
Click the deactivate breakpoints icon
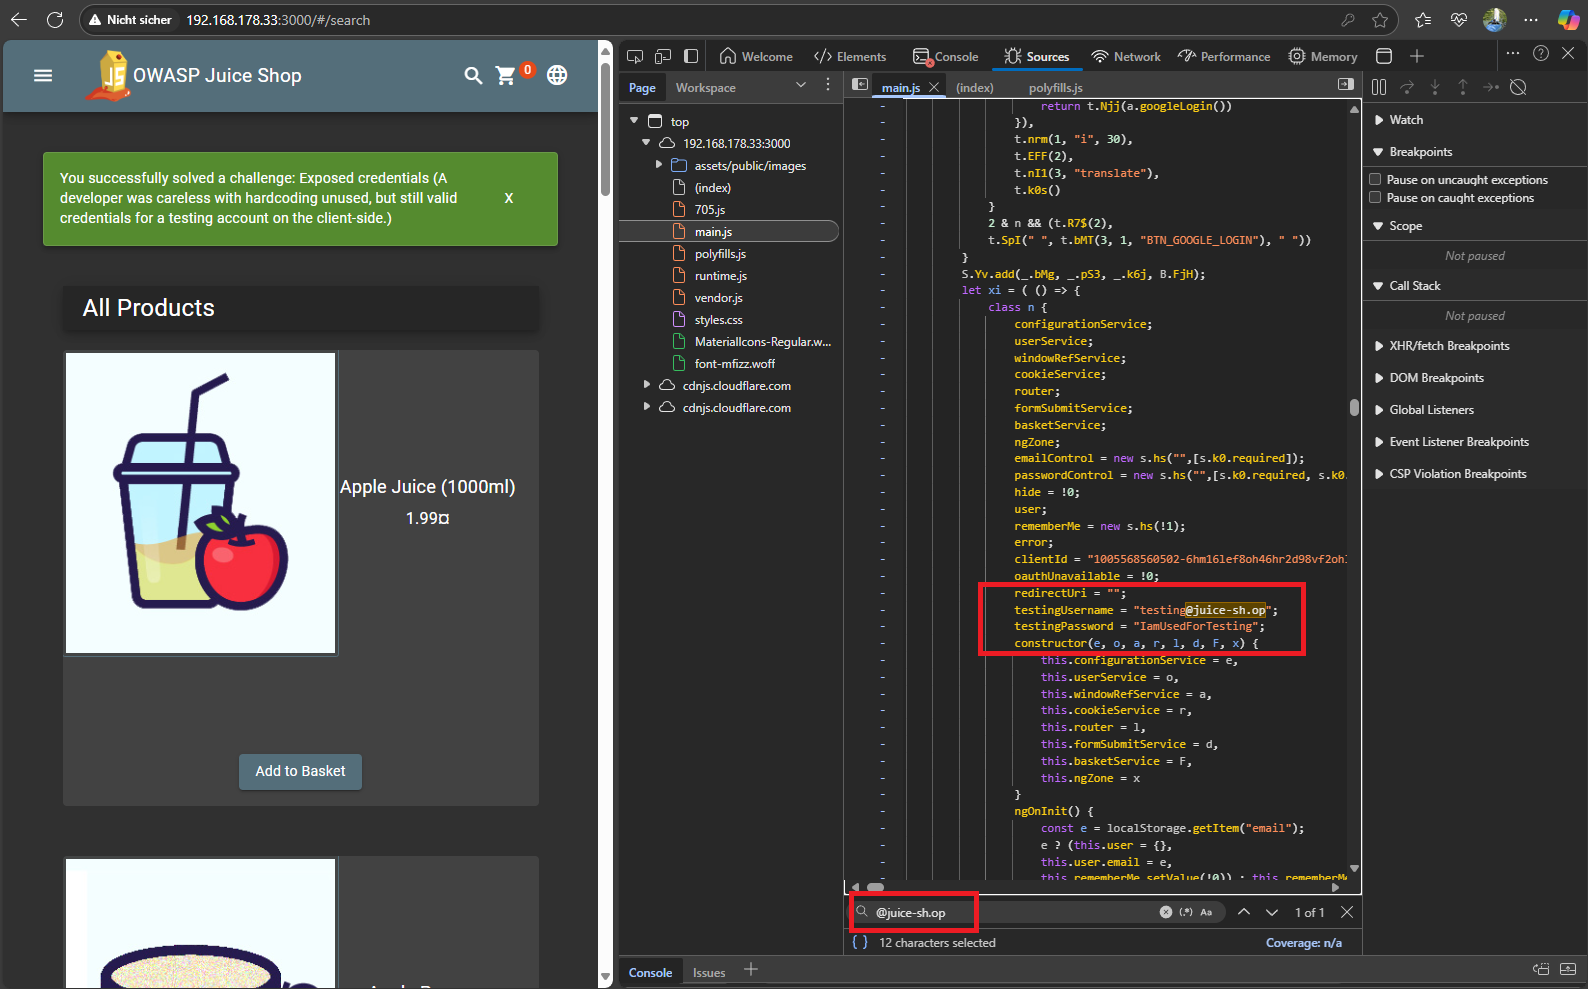[x=1518, y=87]
